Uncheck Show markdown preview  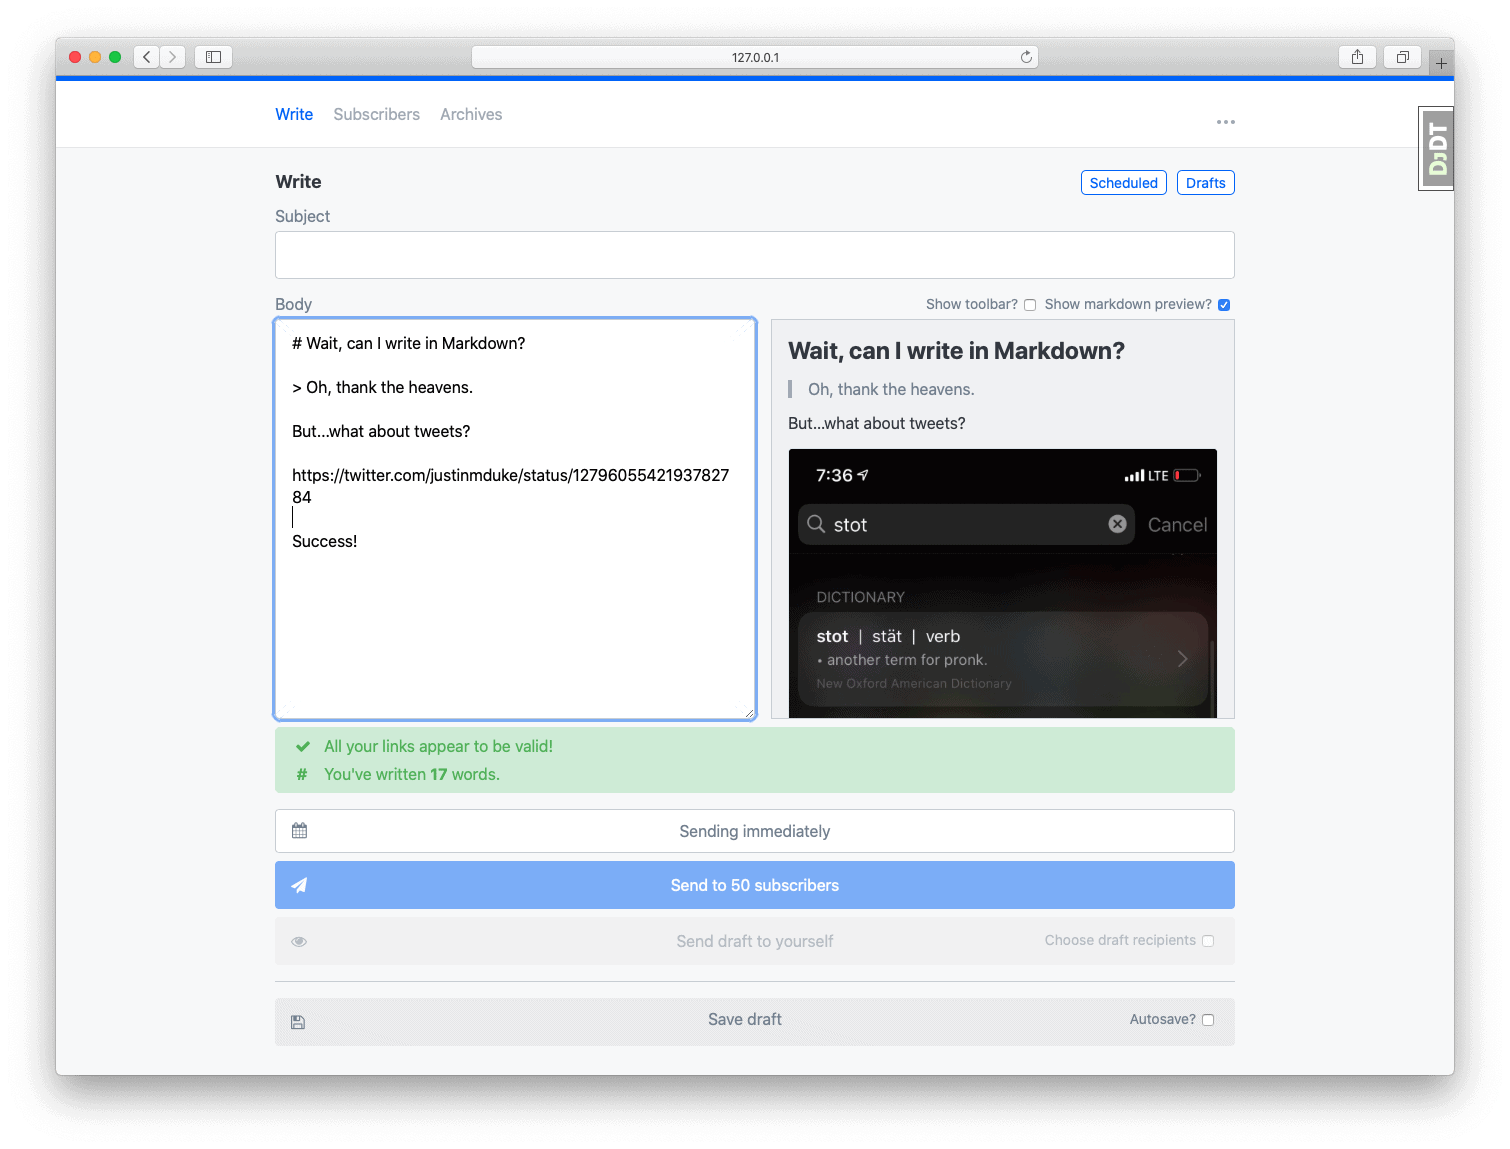point(1224,305)
